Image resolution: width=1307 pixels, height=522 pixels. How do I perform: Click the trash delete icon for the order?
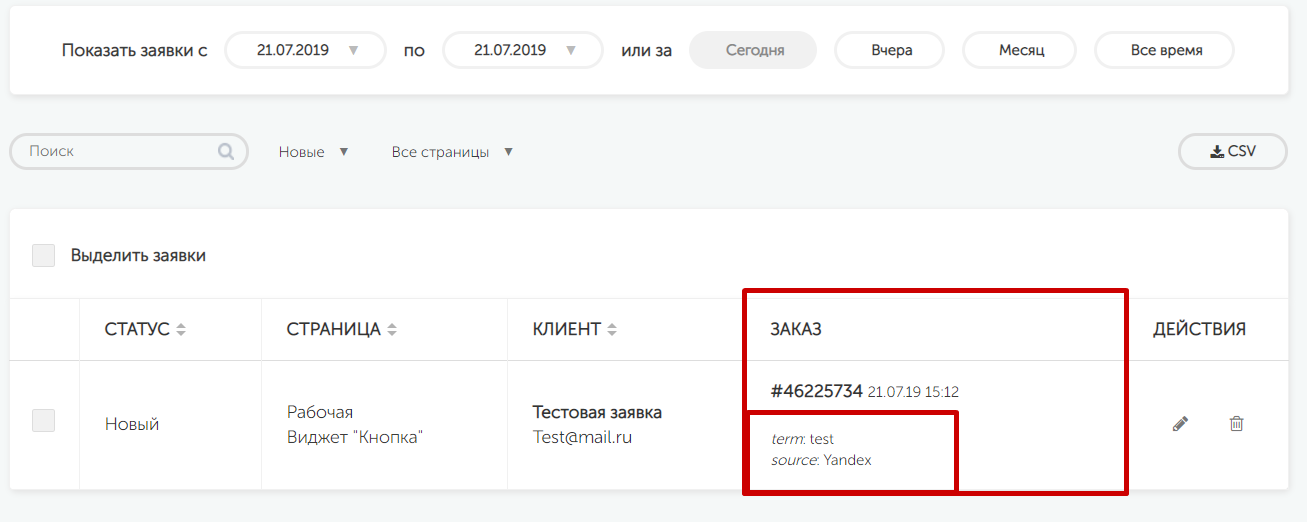pos(1236,424)
